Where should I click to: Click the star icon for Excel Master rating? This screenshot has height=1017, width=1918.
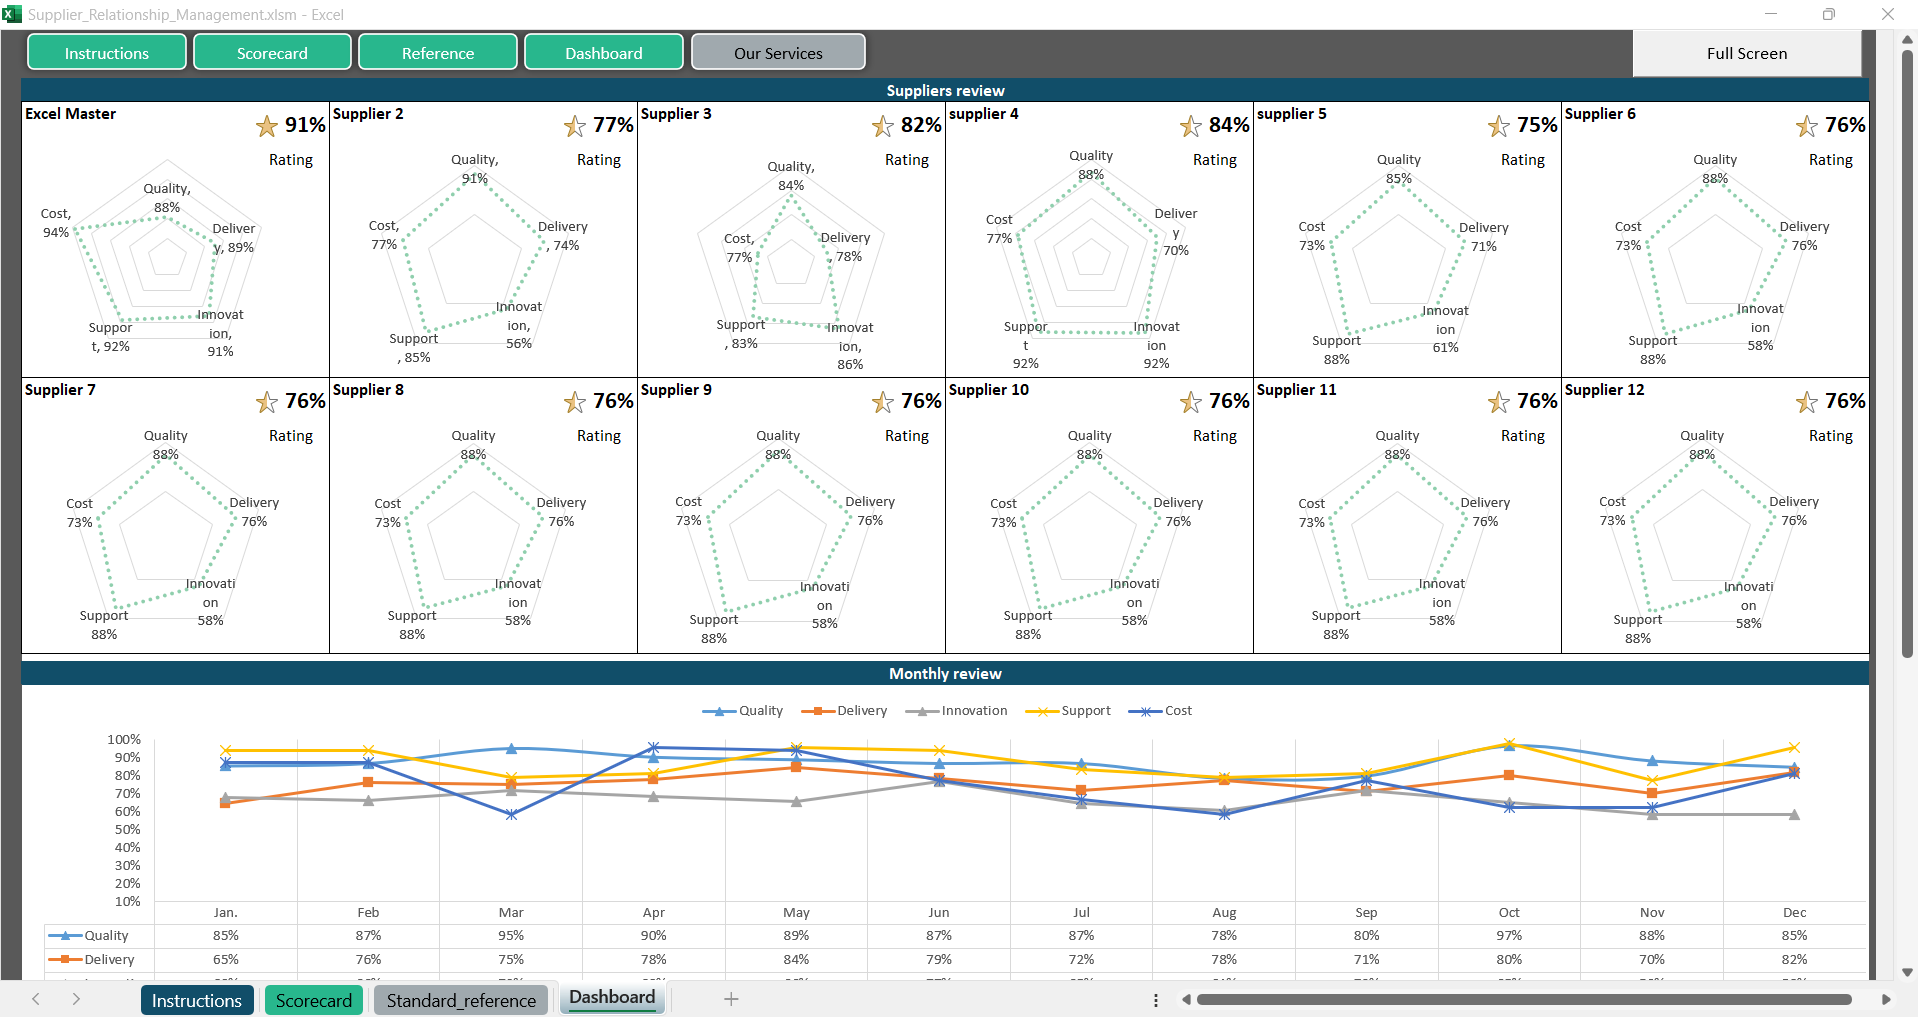(267, 126)
